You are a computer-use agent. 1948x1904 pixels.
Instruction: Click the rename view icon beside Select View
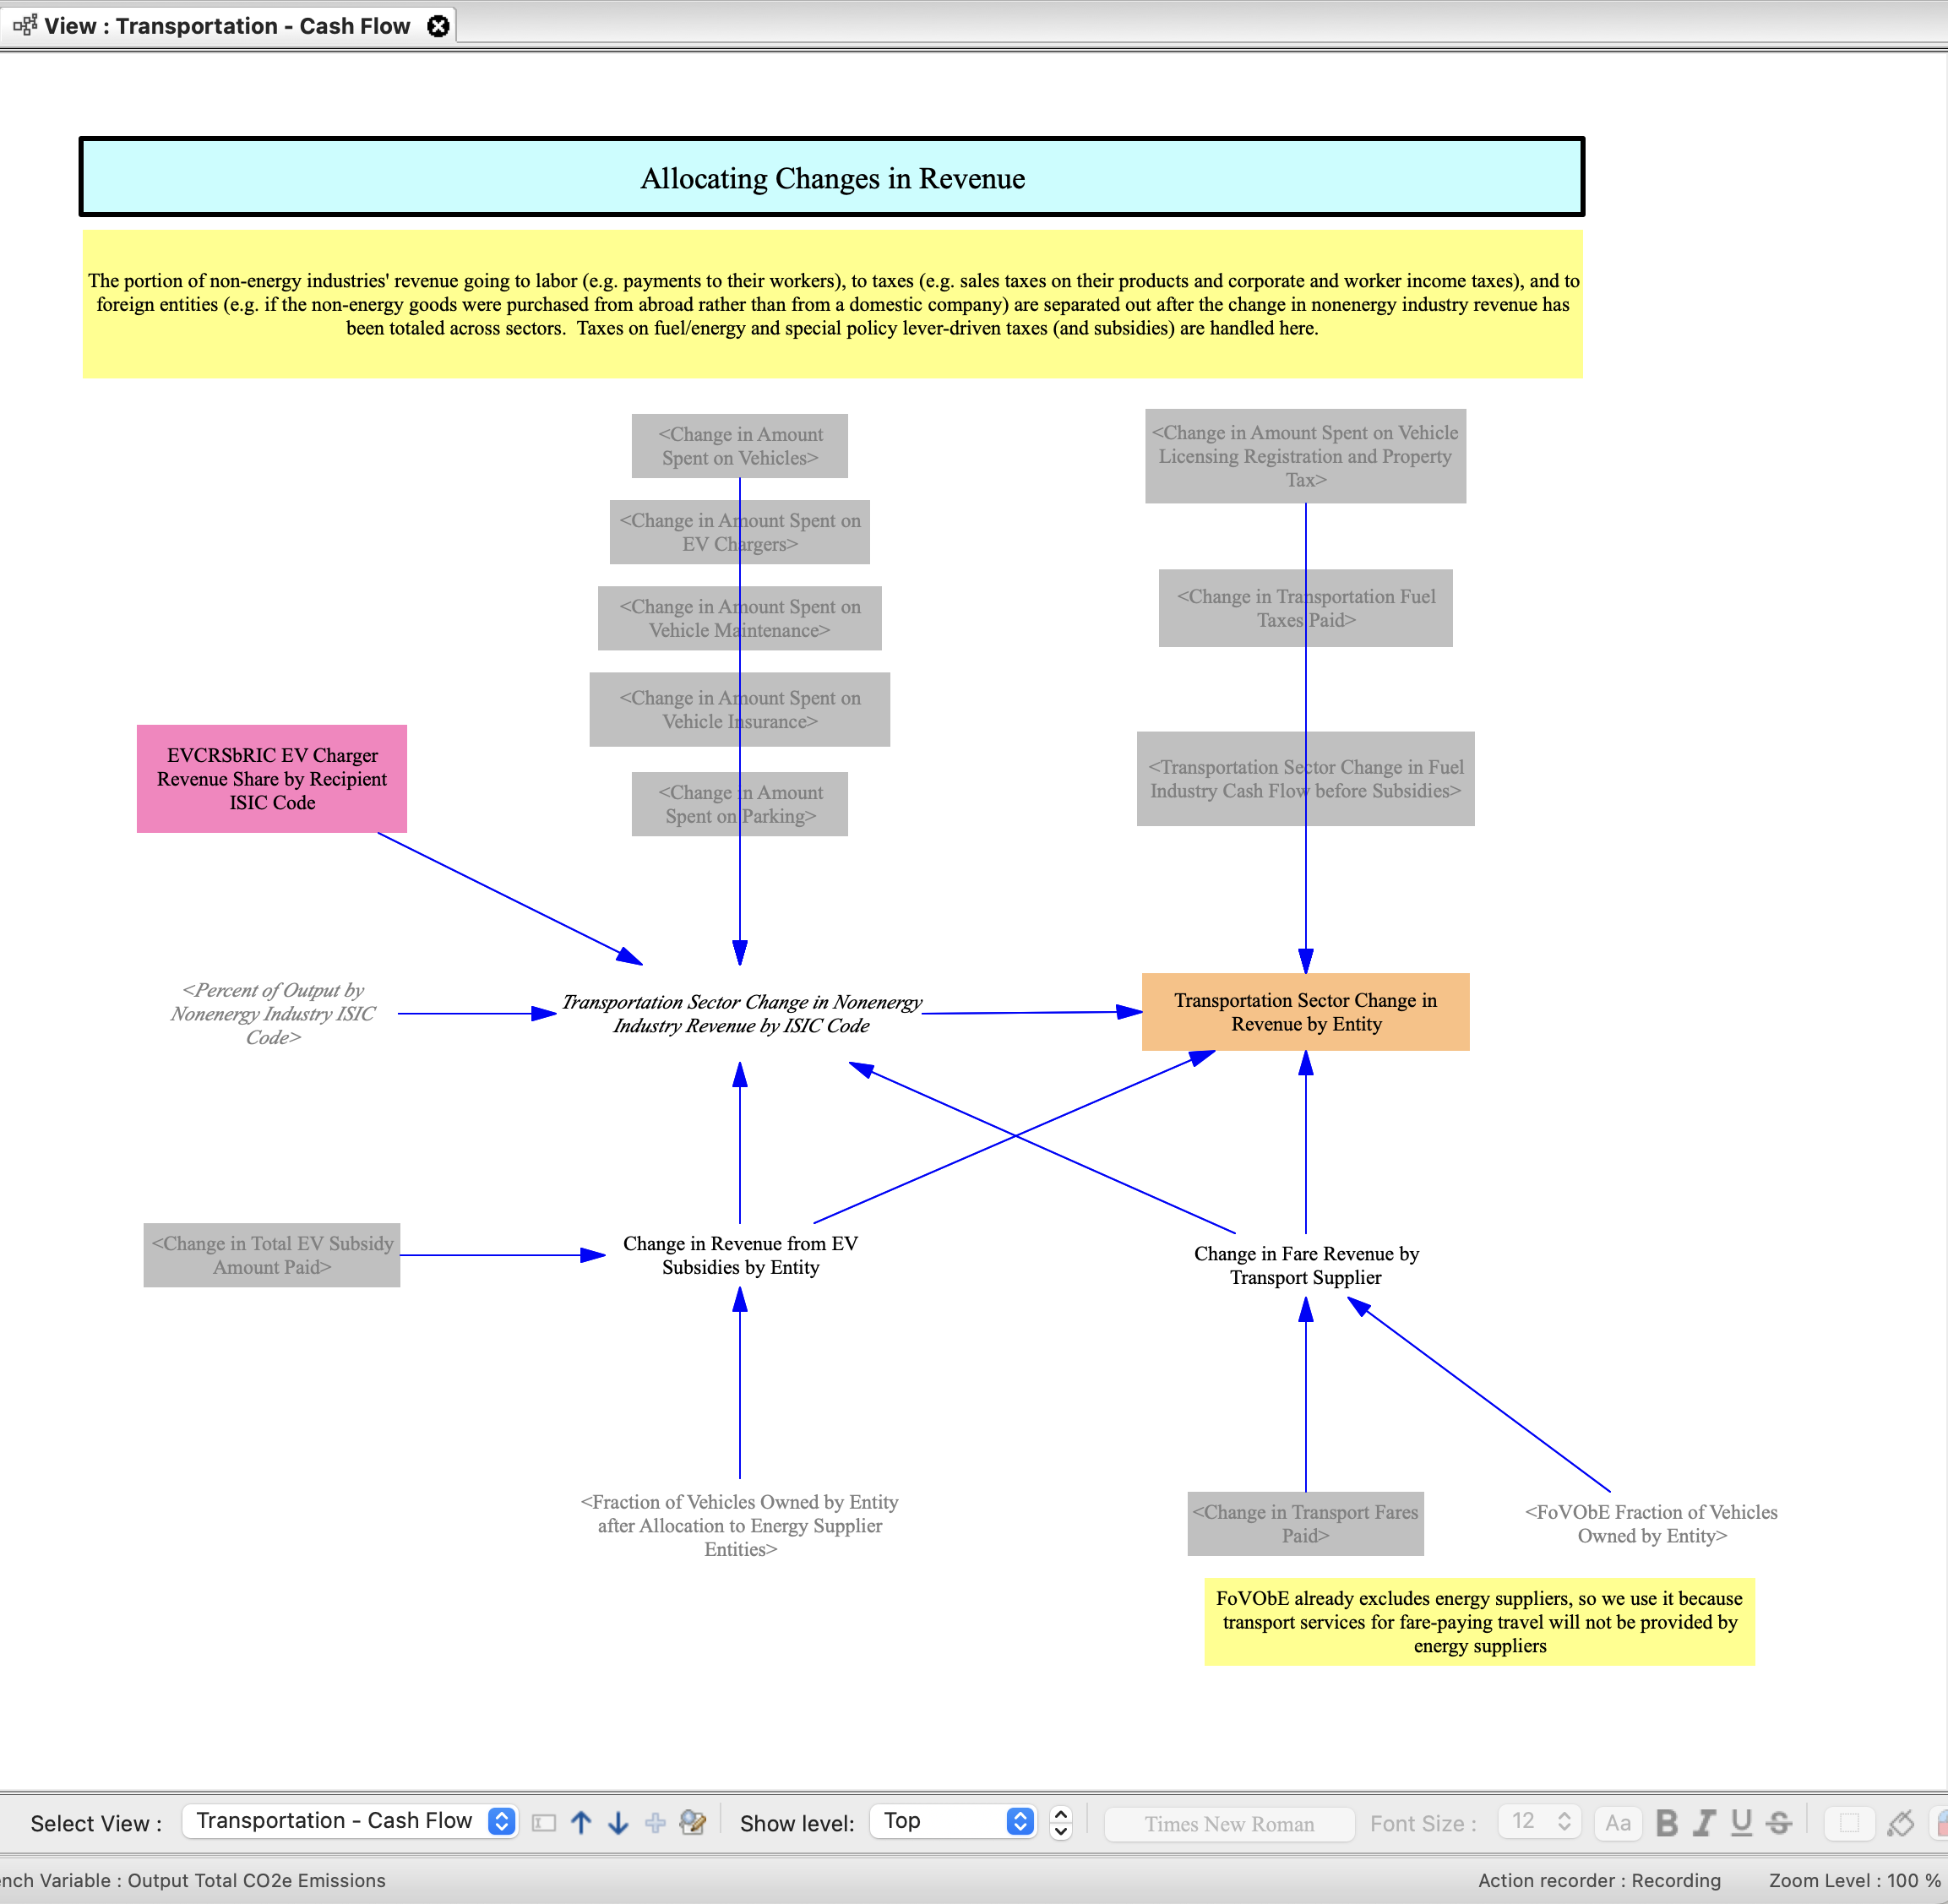coord(544,1823)
